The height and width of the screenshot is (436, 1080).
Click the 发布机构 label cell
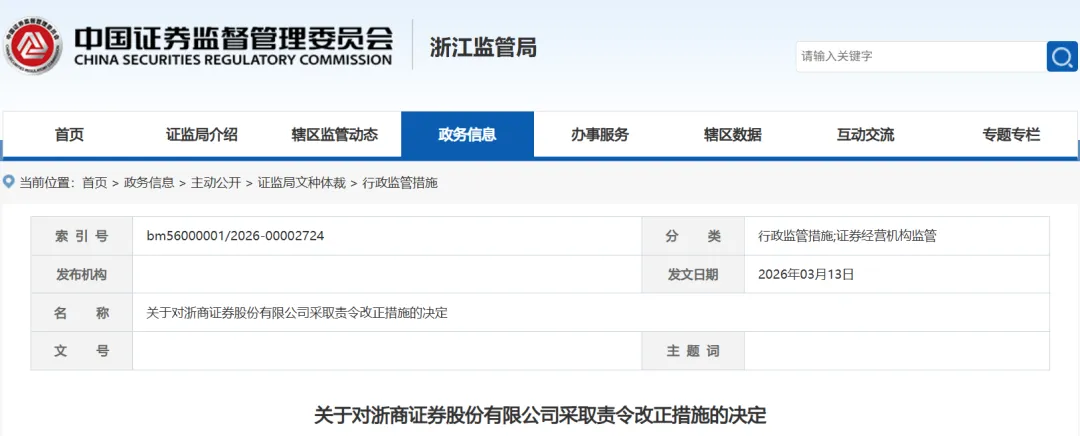81,274
